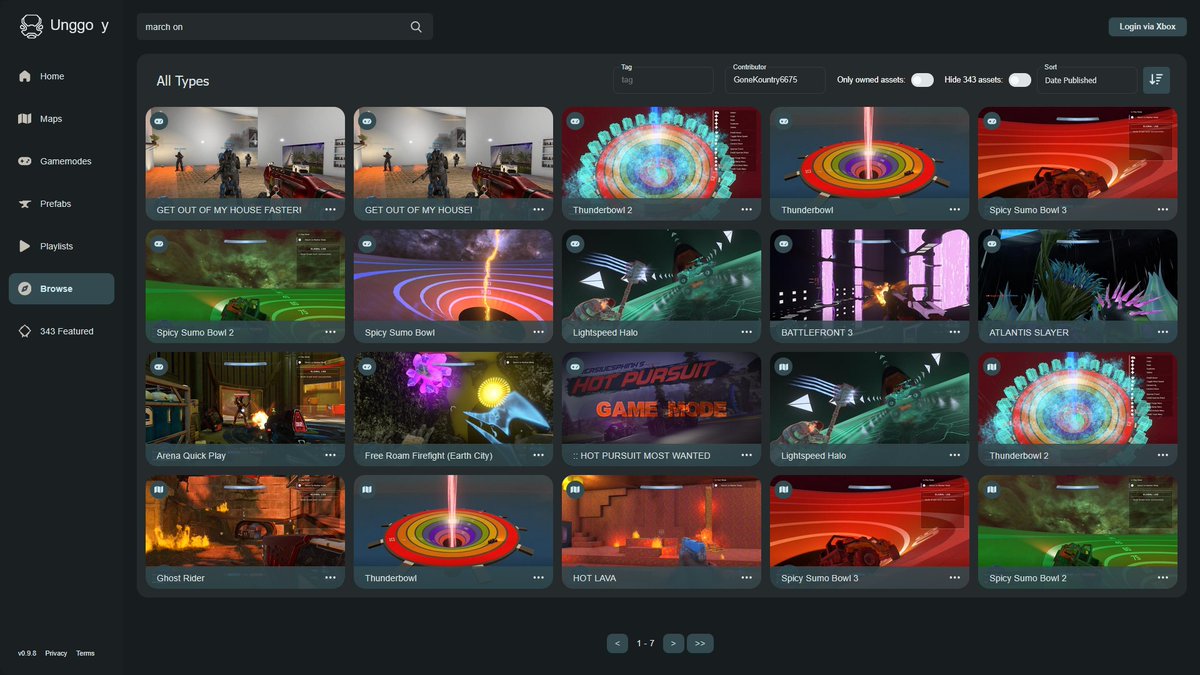Click the All Types heading
This screenshot has width=1200, height=675.
(183, 81)
